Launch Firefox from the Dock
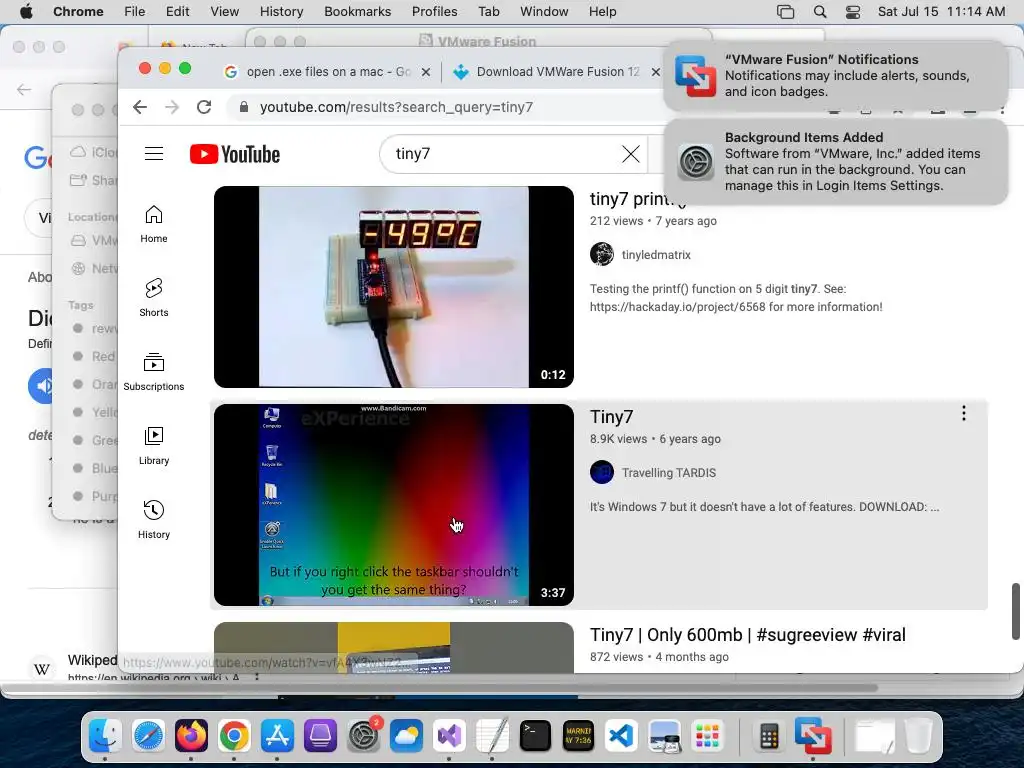 click(191, 736)
